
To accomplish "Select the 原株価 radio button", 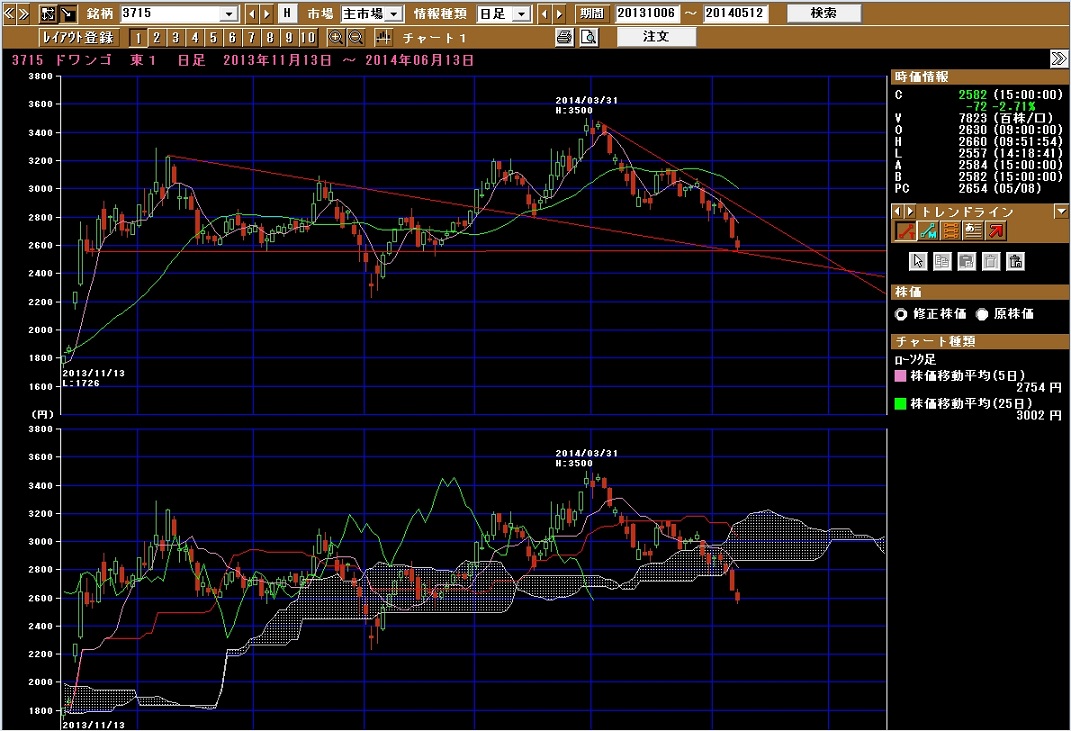I will [982, 314].
